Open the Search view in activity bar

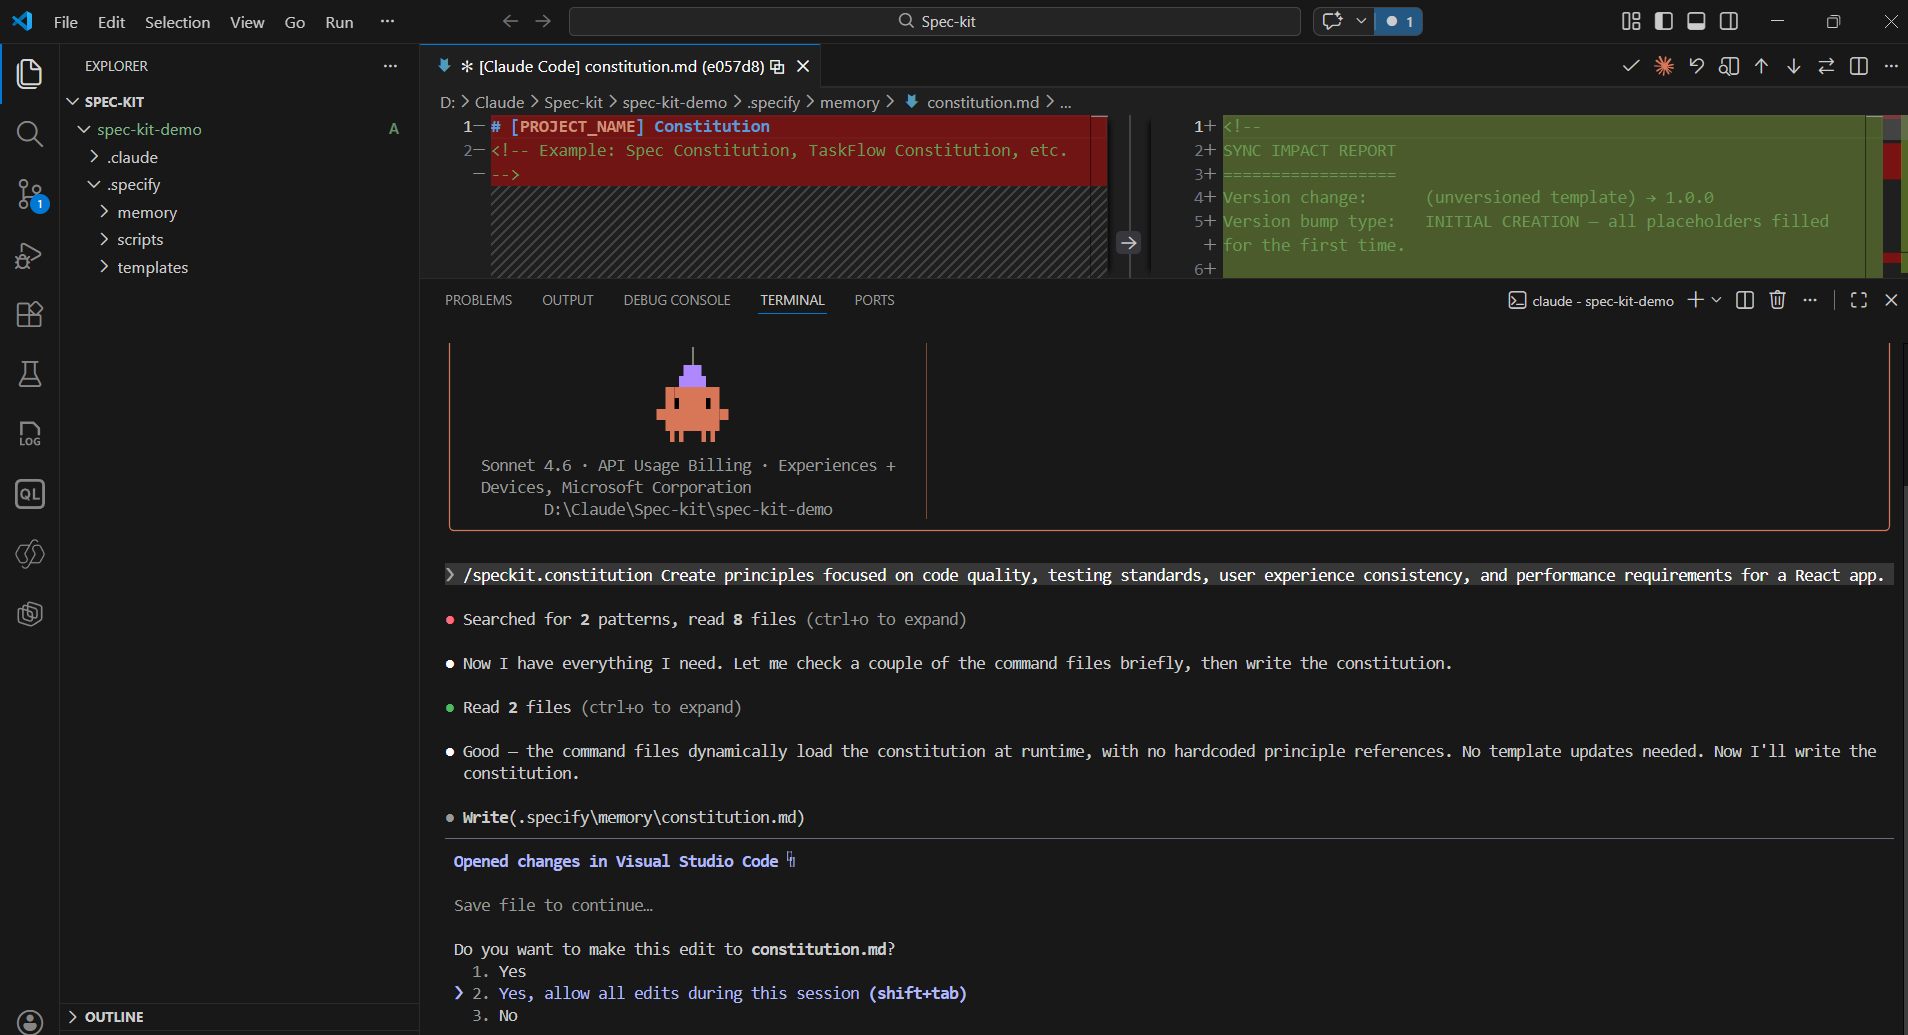30,134
